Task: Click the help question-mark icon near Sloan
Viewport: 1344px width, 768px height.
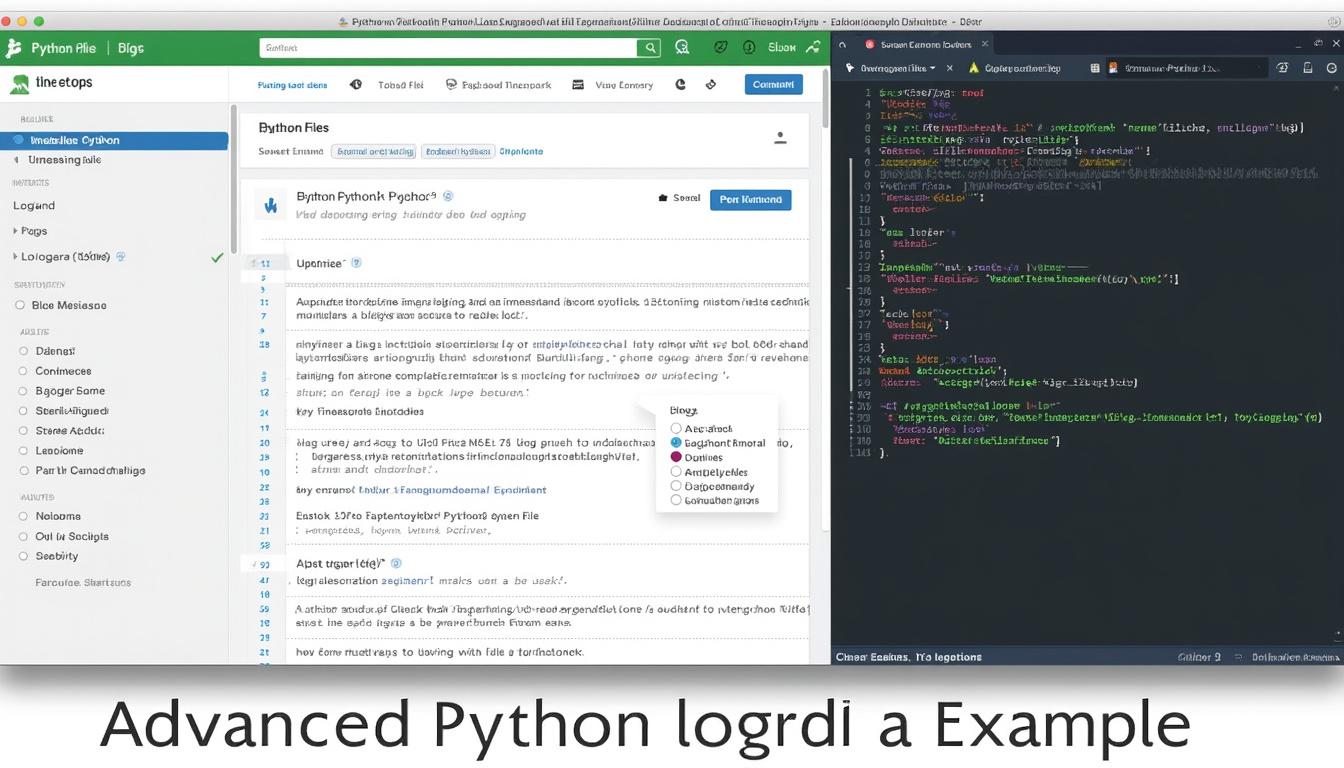Action: pyautogui.click(x=748, y=47)
